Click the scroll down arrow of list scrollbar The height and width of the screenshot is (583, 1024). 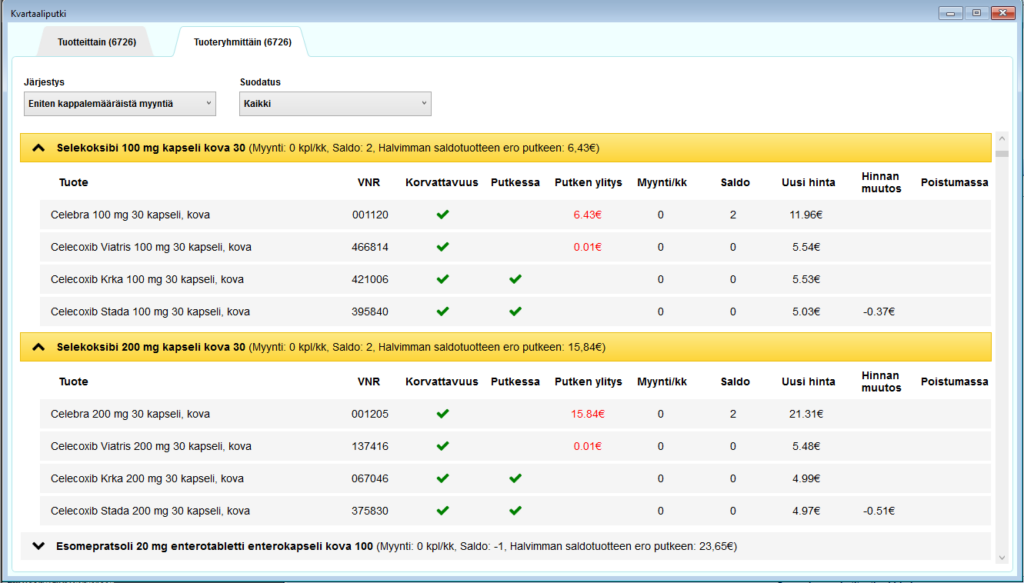pyautogui.click(x=1002, y=558)
